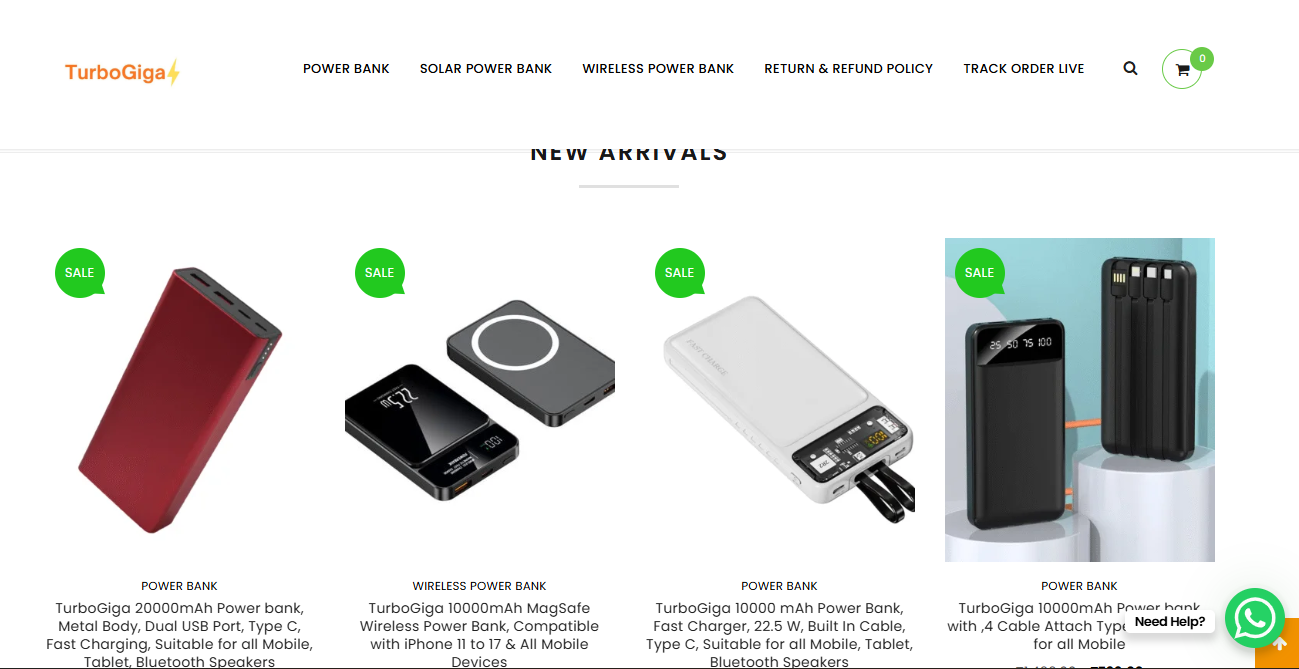Open the Solar Power Bank menu
This screenshot has width=1299, height=669.
tap(486, 69)
